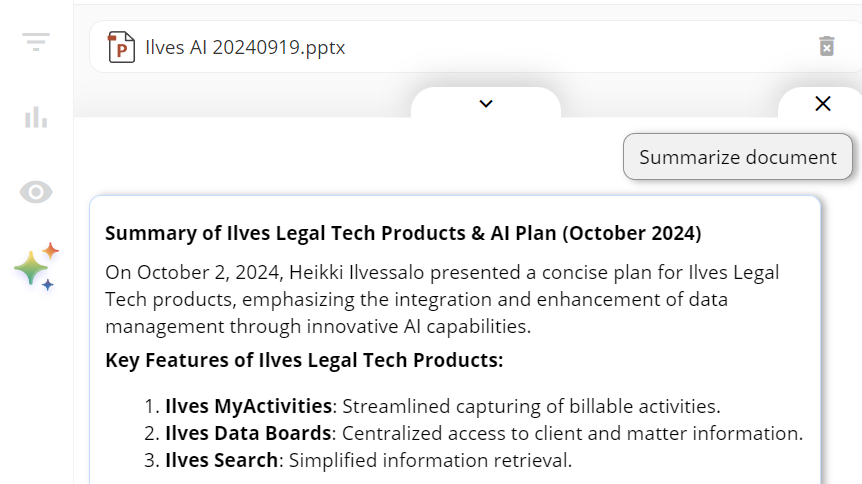Close the AI panel with the X
The width and height of the screenshot is (862, 484).
[822, 103]
